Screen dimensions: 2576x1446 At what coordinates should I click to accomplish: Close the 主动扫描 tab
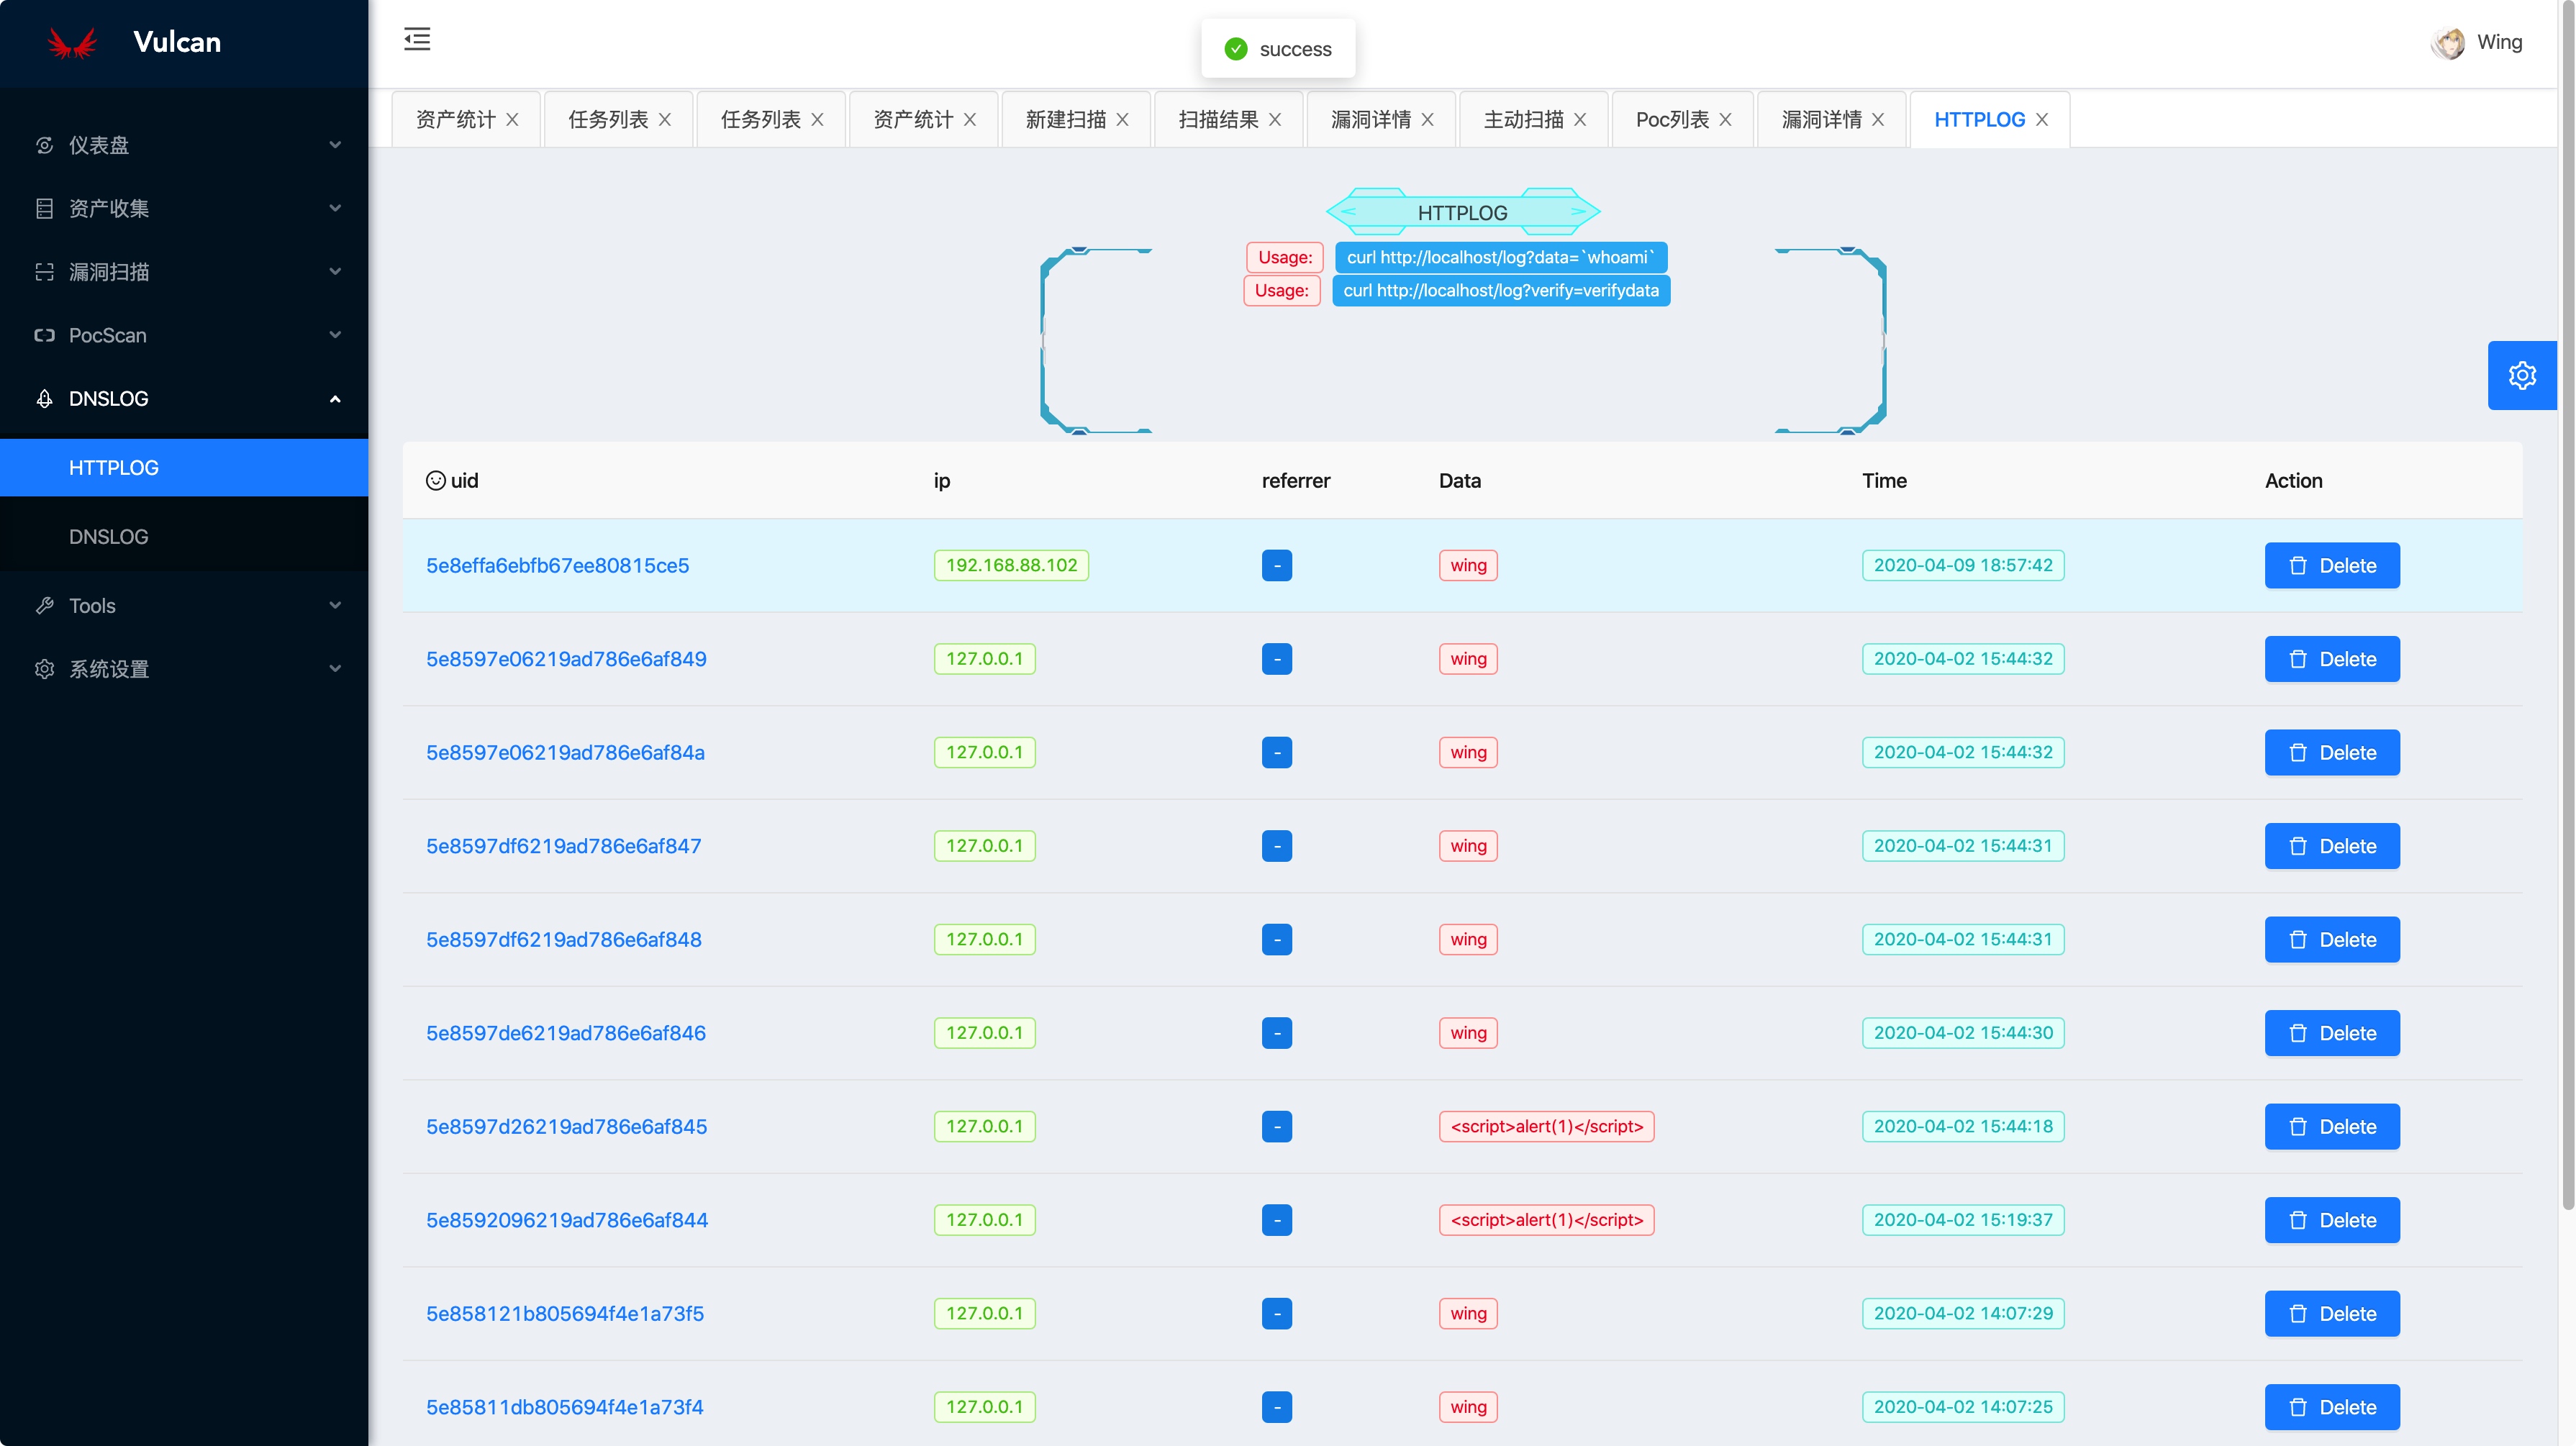(x=1580, y=120)
